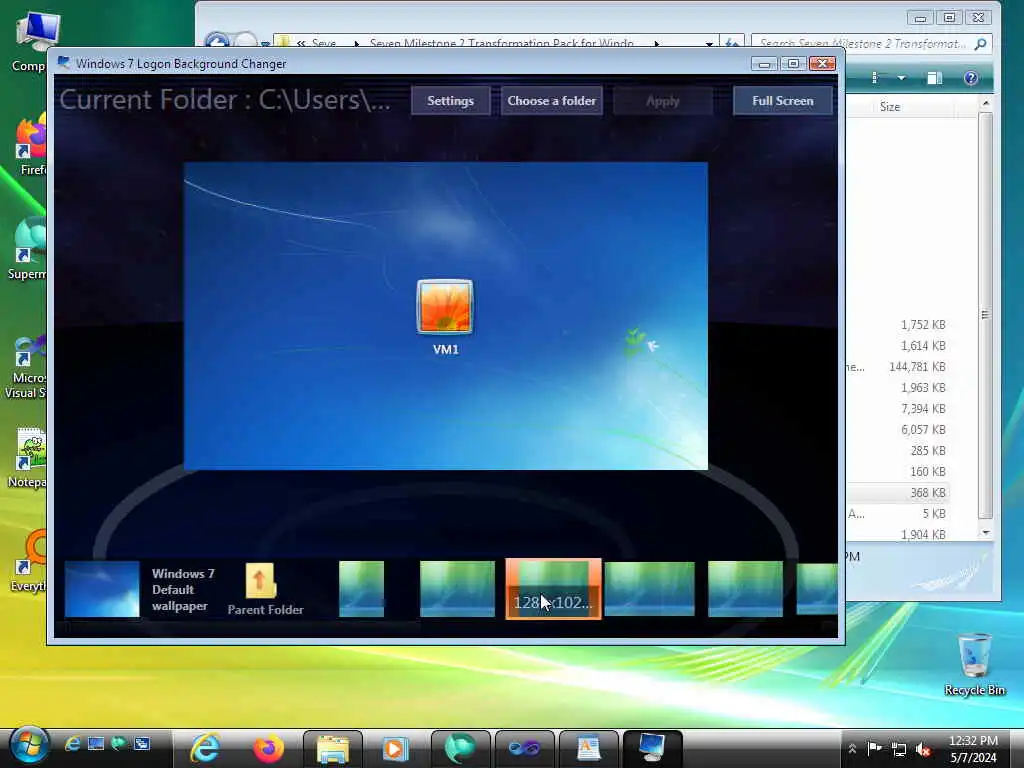Screen dimensions: 1024x768
Task: Open the Visual Studio taskbar button
Action: [524, 748]
